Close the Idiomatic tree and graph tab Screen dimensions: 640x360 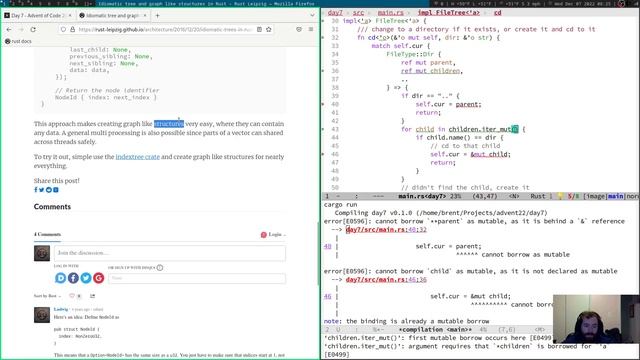(x=145, y=16)
